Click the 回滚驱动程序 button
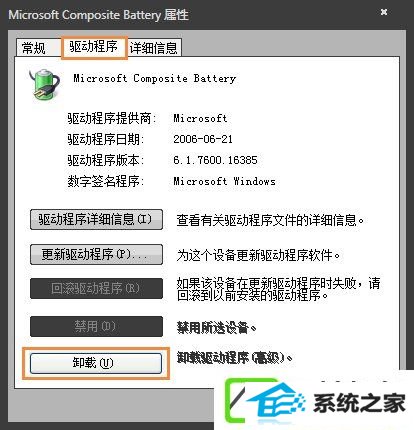The height and width of the screenshot is (430, 414). pyautogui.click(x=96, y=288)
